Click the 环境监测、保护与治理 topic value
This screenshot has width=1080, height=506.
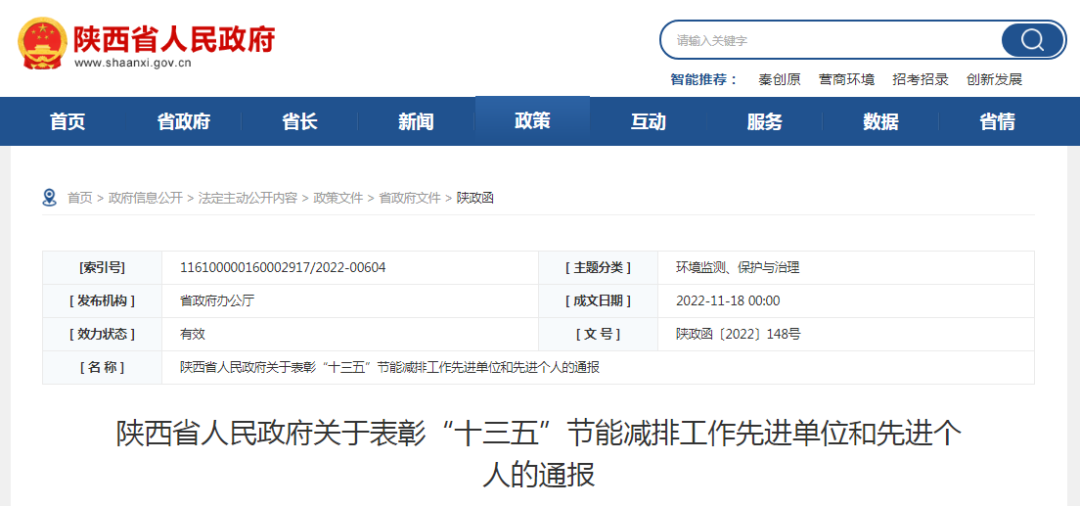click(738, 268)
